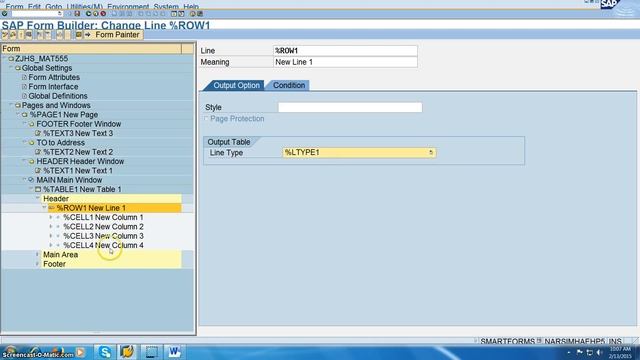Image resolution: width=640 pixels, height=360 pixels.
Task: Collapse the Header section arrow
Action: (x=38, y=198)
